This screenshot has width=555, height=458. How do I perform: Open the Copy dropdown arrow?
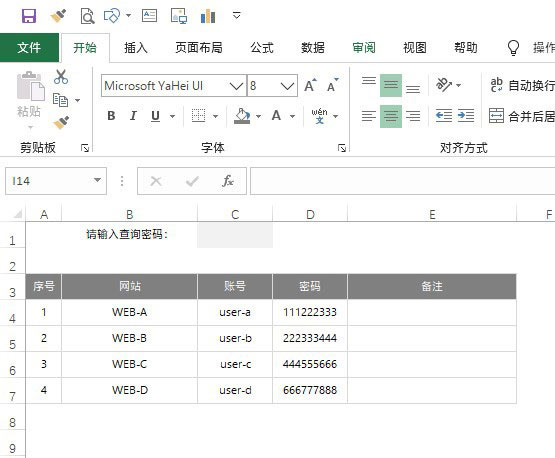click(x=77, y=101)
